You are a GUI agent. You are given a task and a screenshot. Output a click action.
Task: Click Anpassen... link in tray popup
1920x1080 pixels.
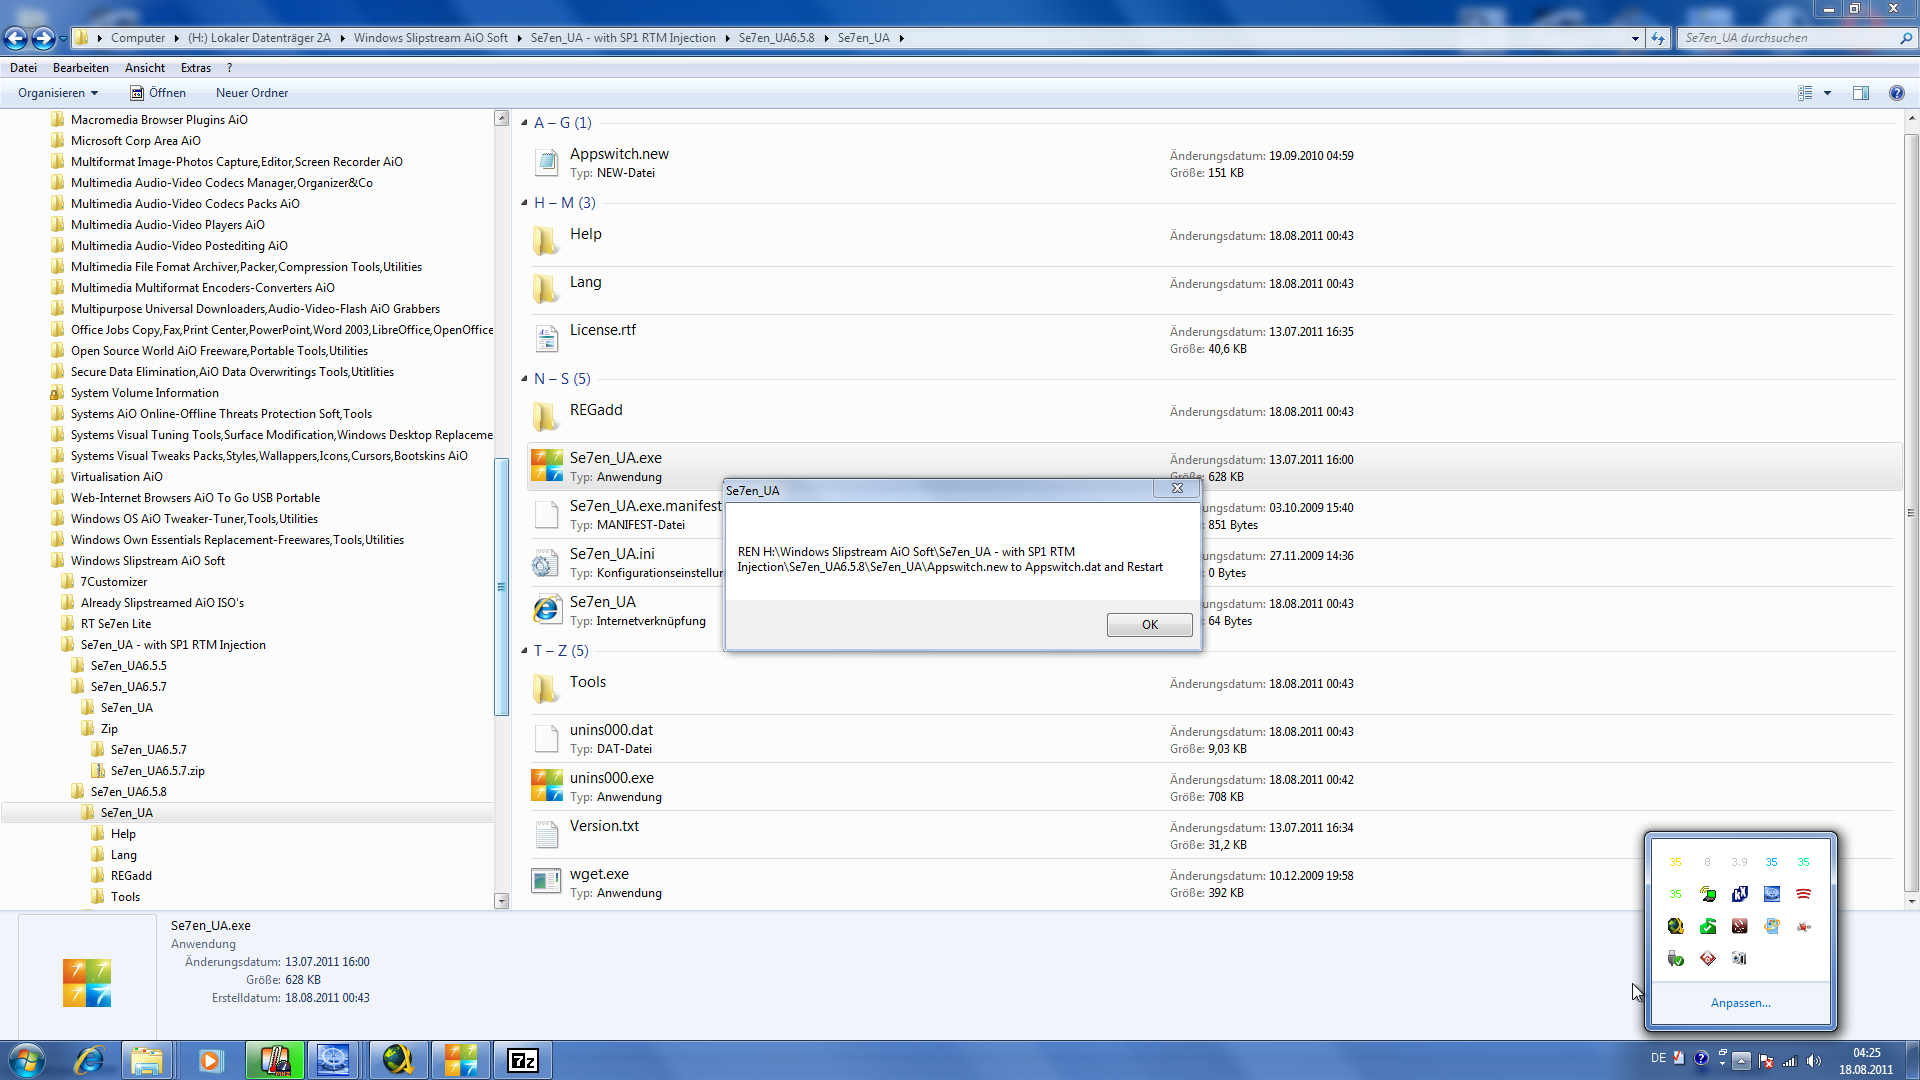(x=1740, y=1003)
